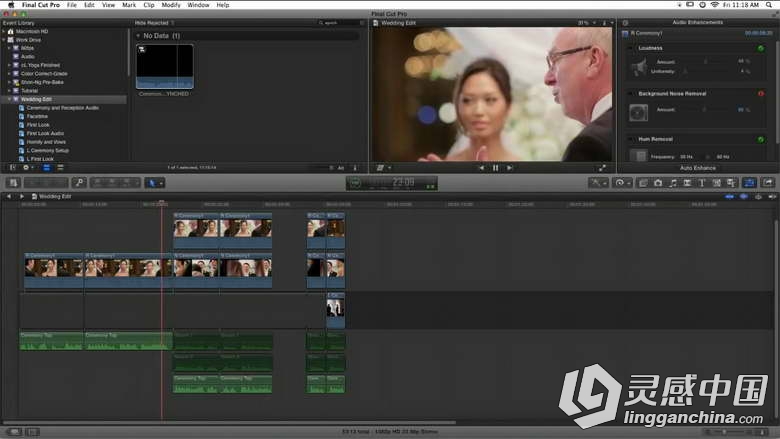
Task: Click the Auto Enhance button
Action: [x=697, y=168]
